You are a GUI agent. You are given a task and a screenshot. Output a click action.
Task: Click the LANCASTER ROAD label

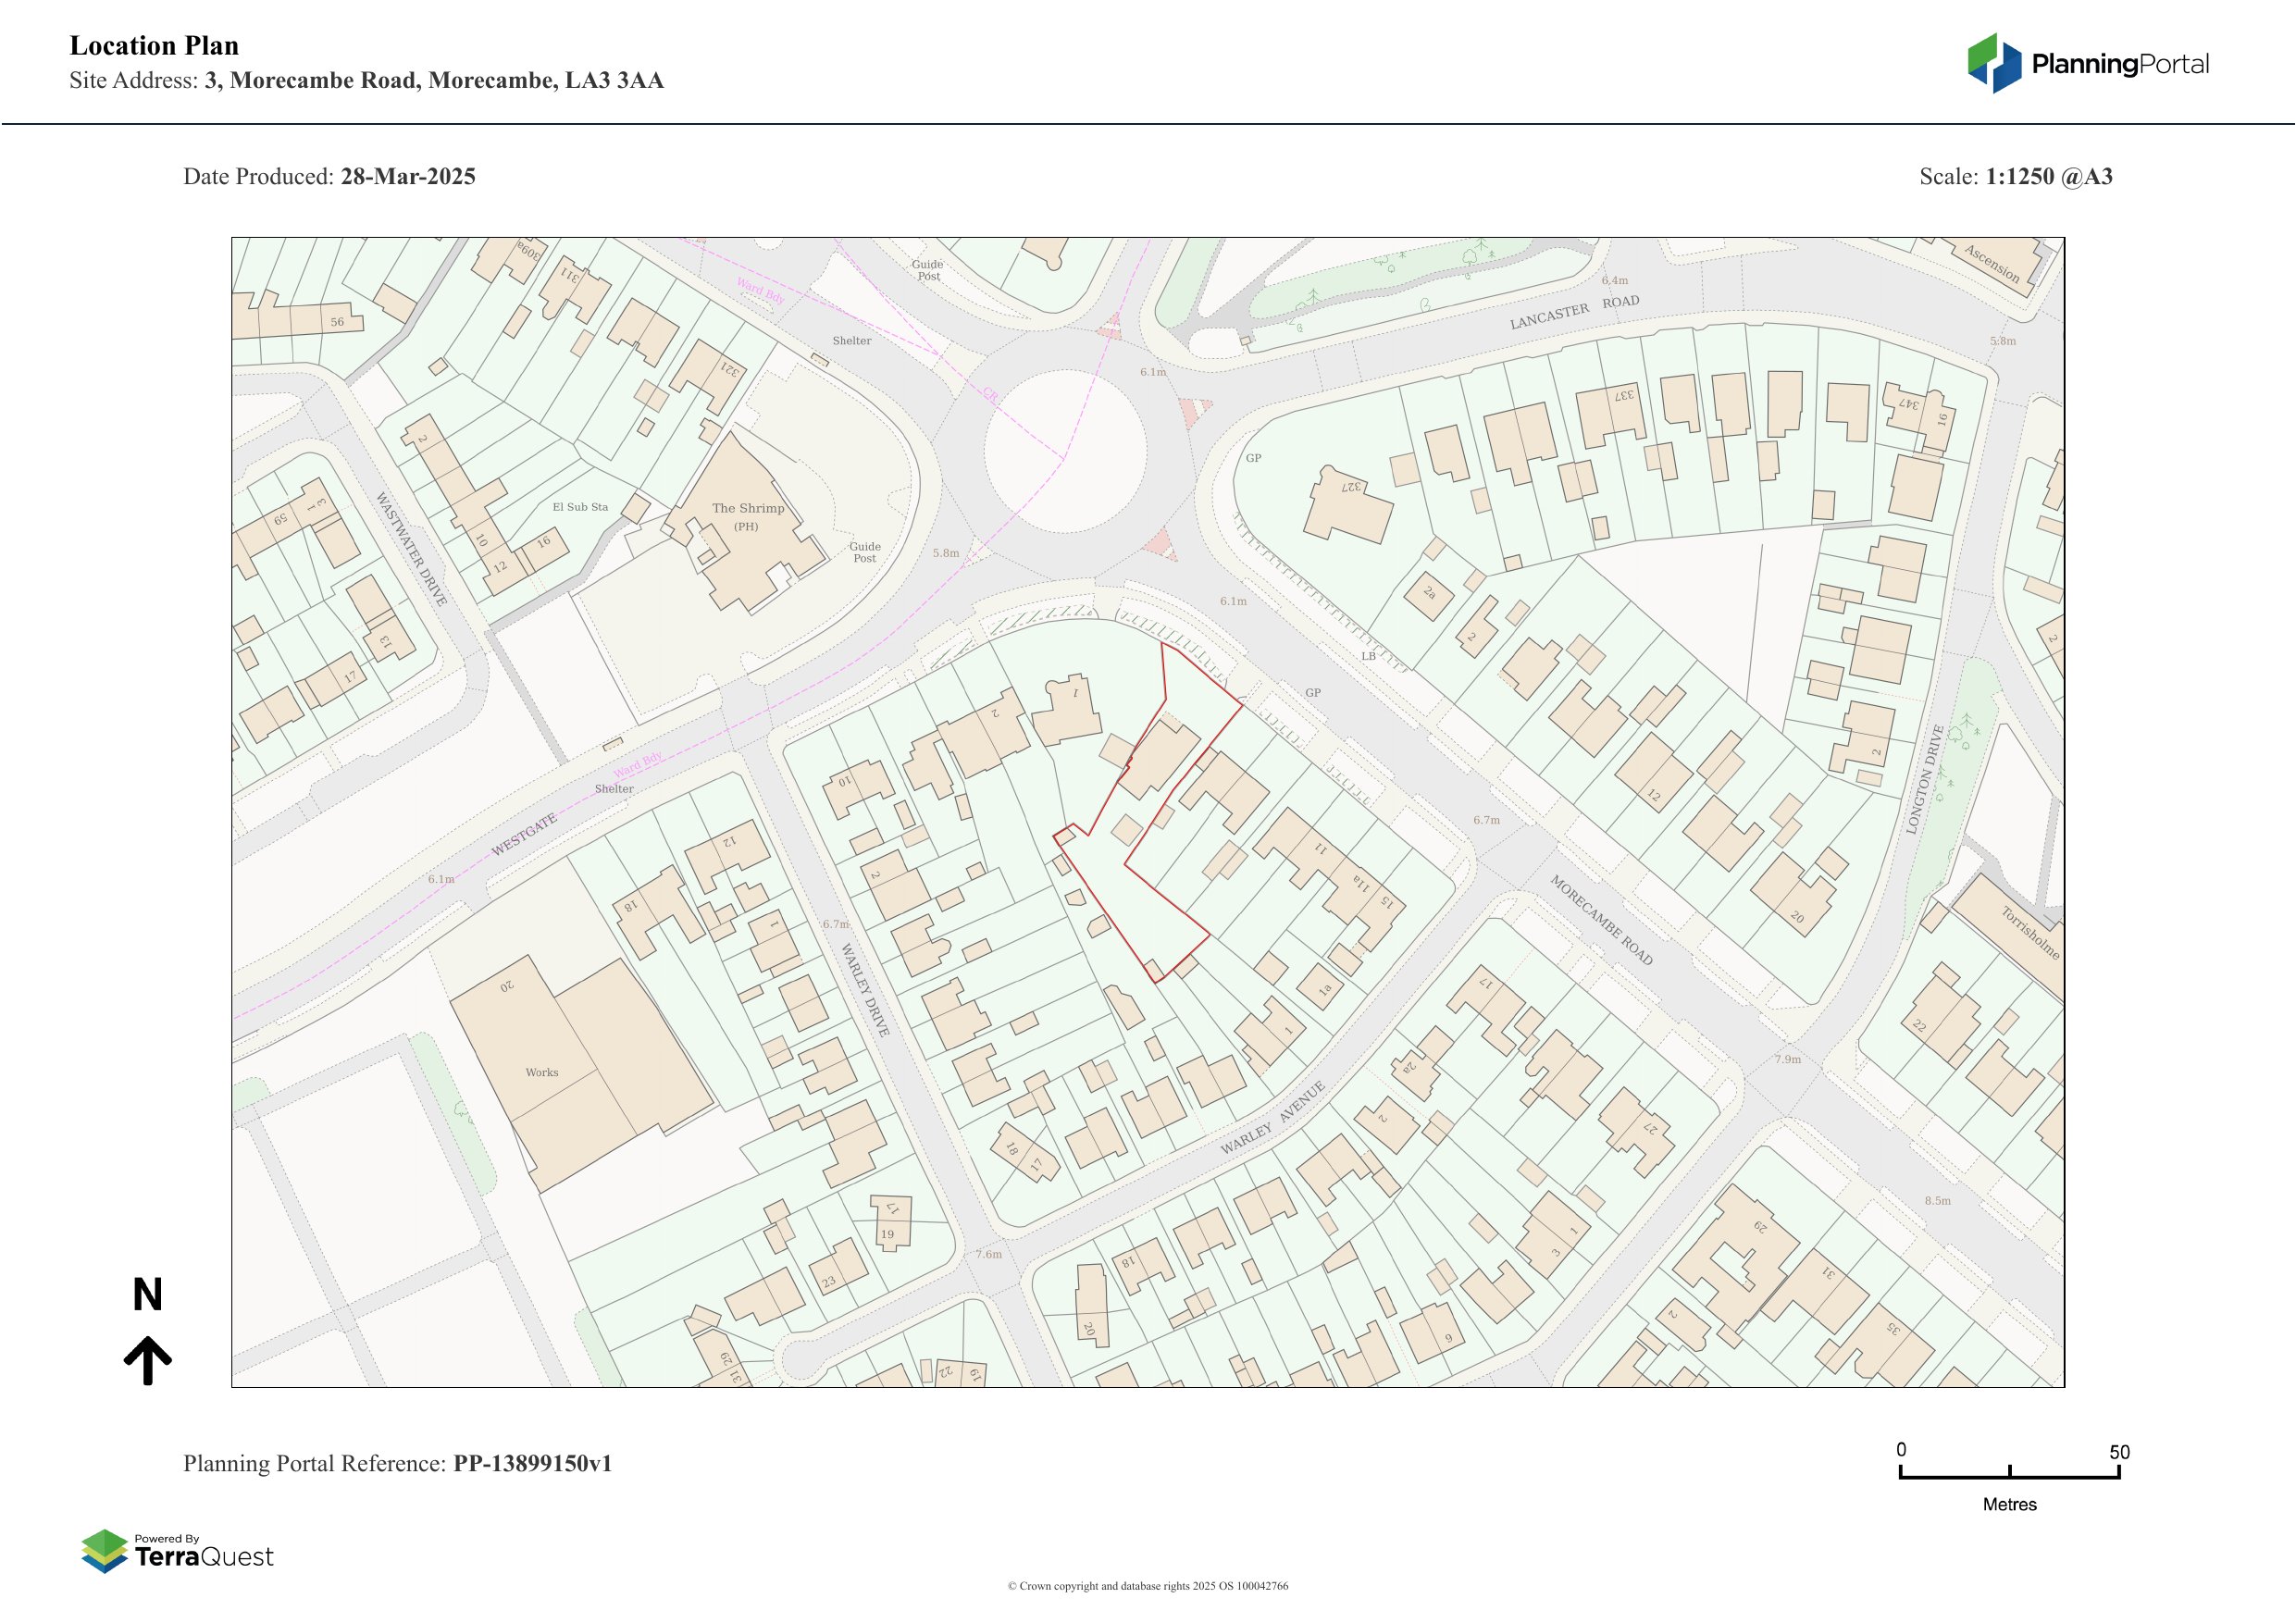pyautogui.click(x=1574, y=311)
